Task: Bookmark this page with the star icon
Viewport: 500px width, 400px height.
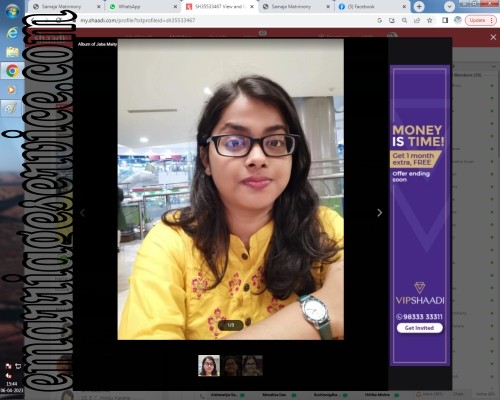Action: (430, 20)
